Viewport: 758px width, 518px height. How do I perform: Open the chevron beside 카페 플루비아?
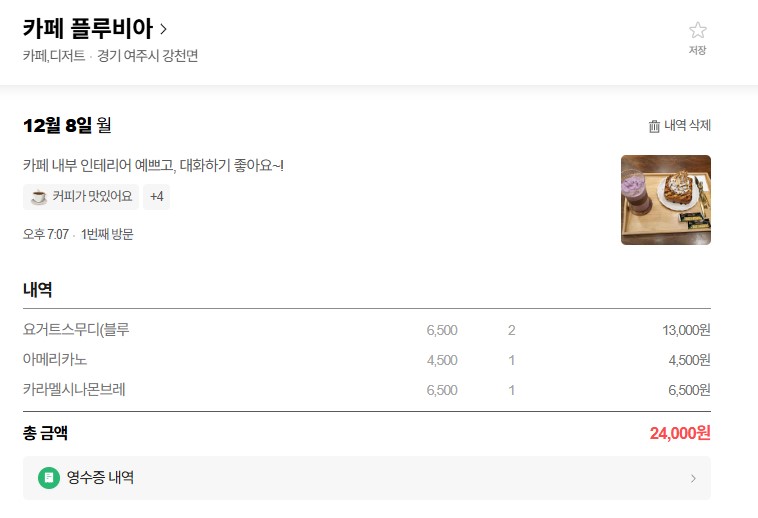click(164, 28)
